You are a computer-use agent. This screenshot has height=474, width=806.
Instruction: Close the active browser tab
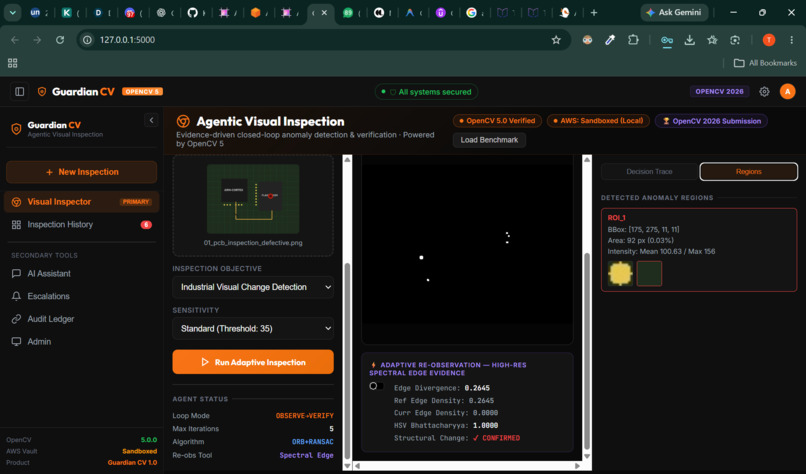[x=324, y=13]
